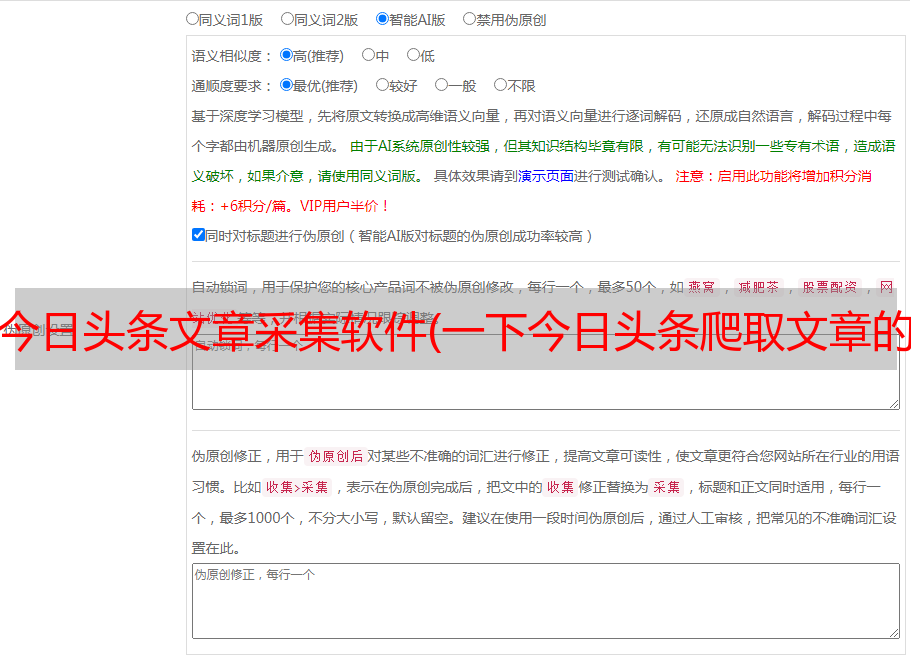This screenshot has width=911, height=658.
Task: Set 通顺度要求 to 较好
Action: click(x=382, y=85)
